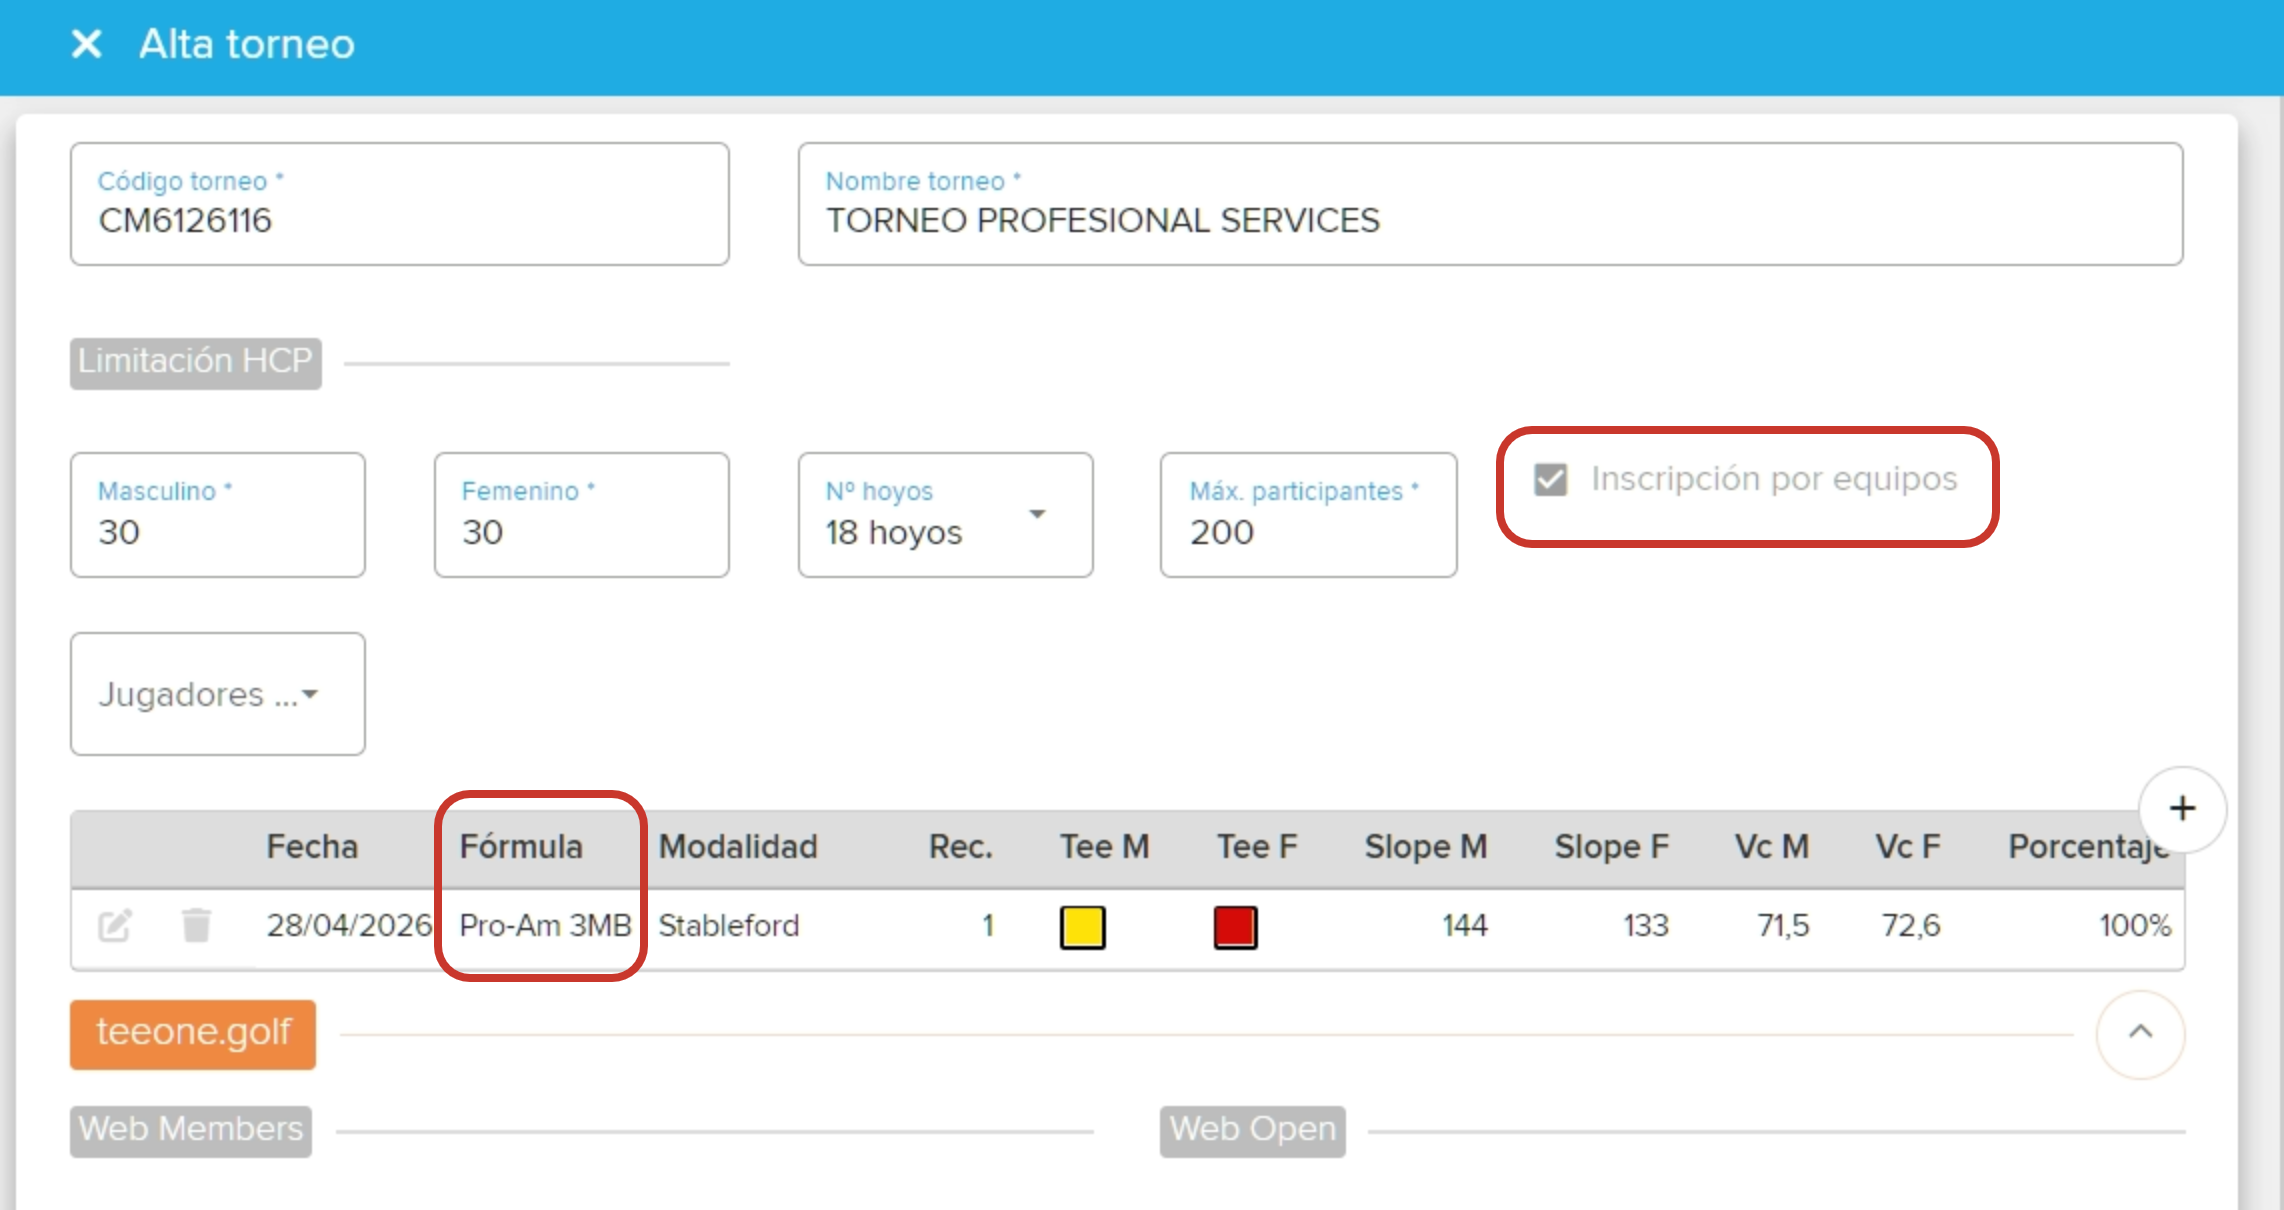Image resolution: width=2284 pixels, height=1210 pixels.
Task: Click the Fecha column header
Action: [x=312, y=847]
